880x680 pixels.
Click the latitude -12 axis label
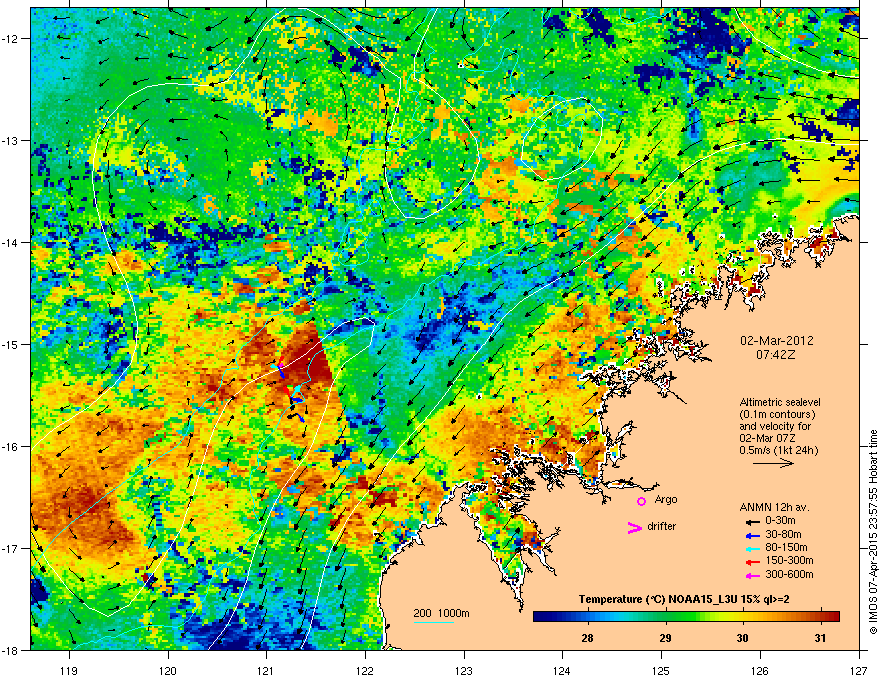(10, 39)
